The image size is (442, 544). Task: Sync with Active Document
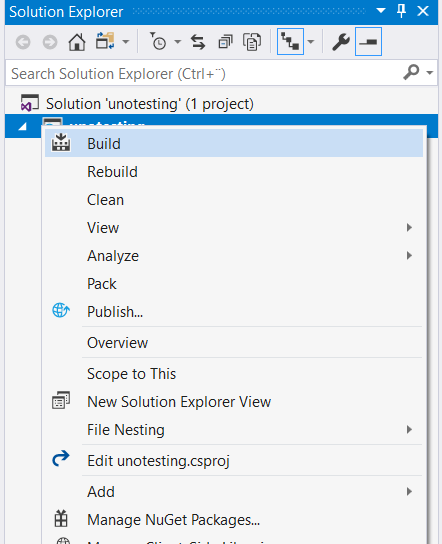[x=198, y=42]
